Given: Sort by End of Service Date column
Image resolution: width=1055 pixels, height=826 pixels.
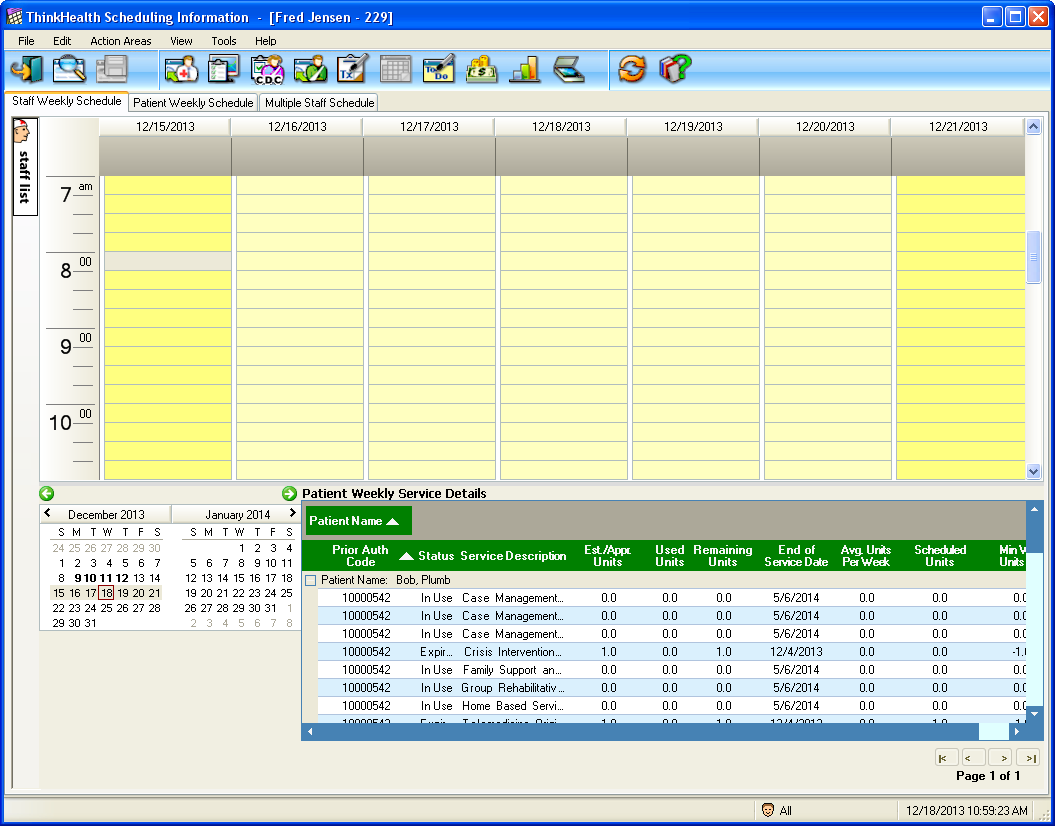Looking at the screenshot, I should tap(797, 556).
